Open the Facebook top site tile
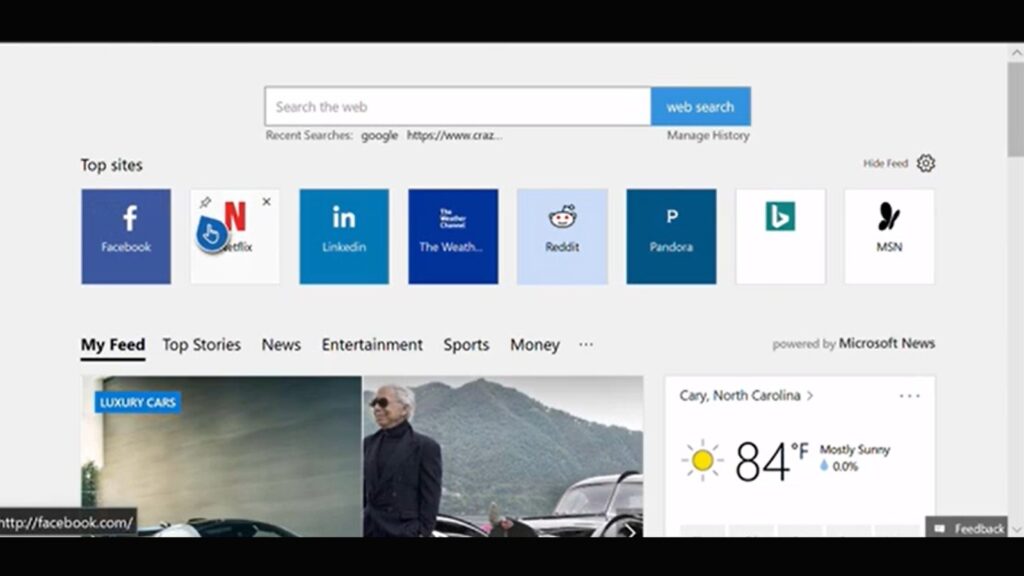The image size is (1024, 576). [x=126, y=236]
